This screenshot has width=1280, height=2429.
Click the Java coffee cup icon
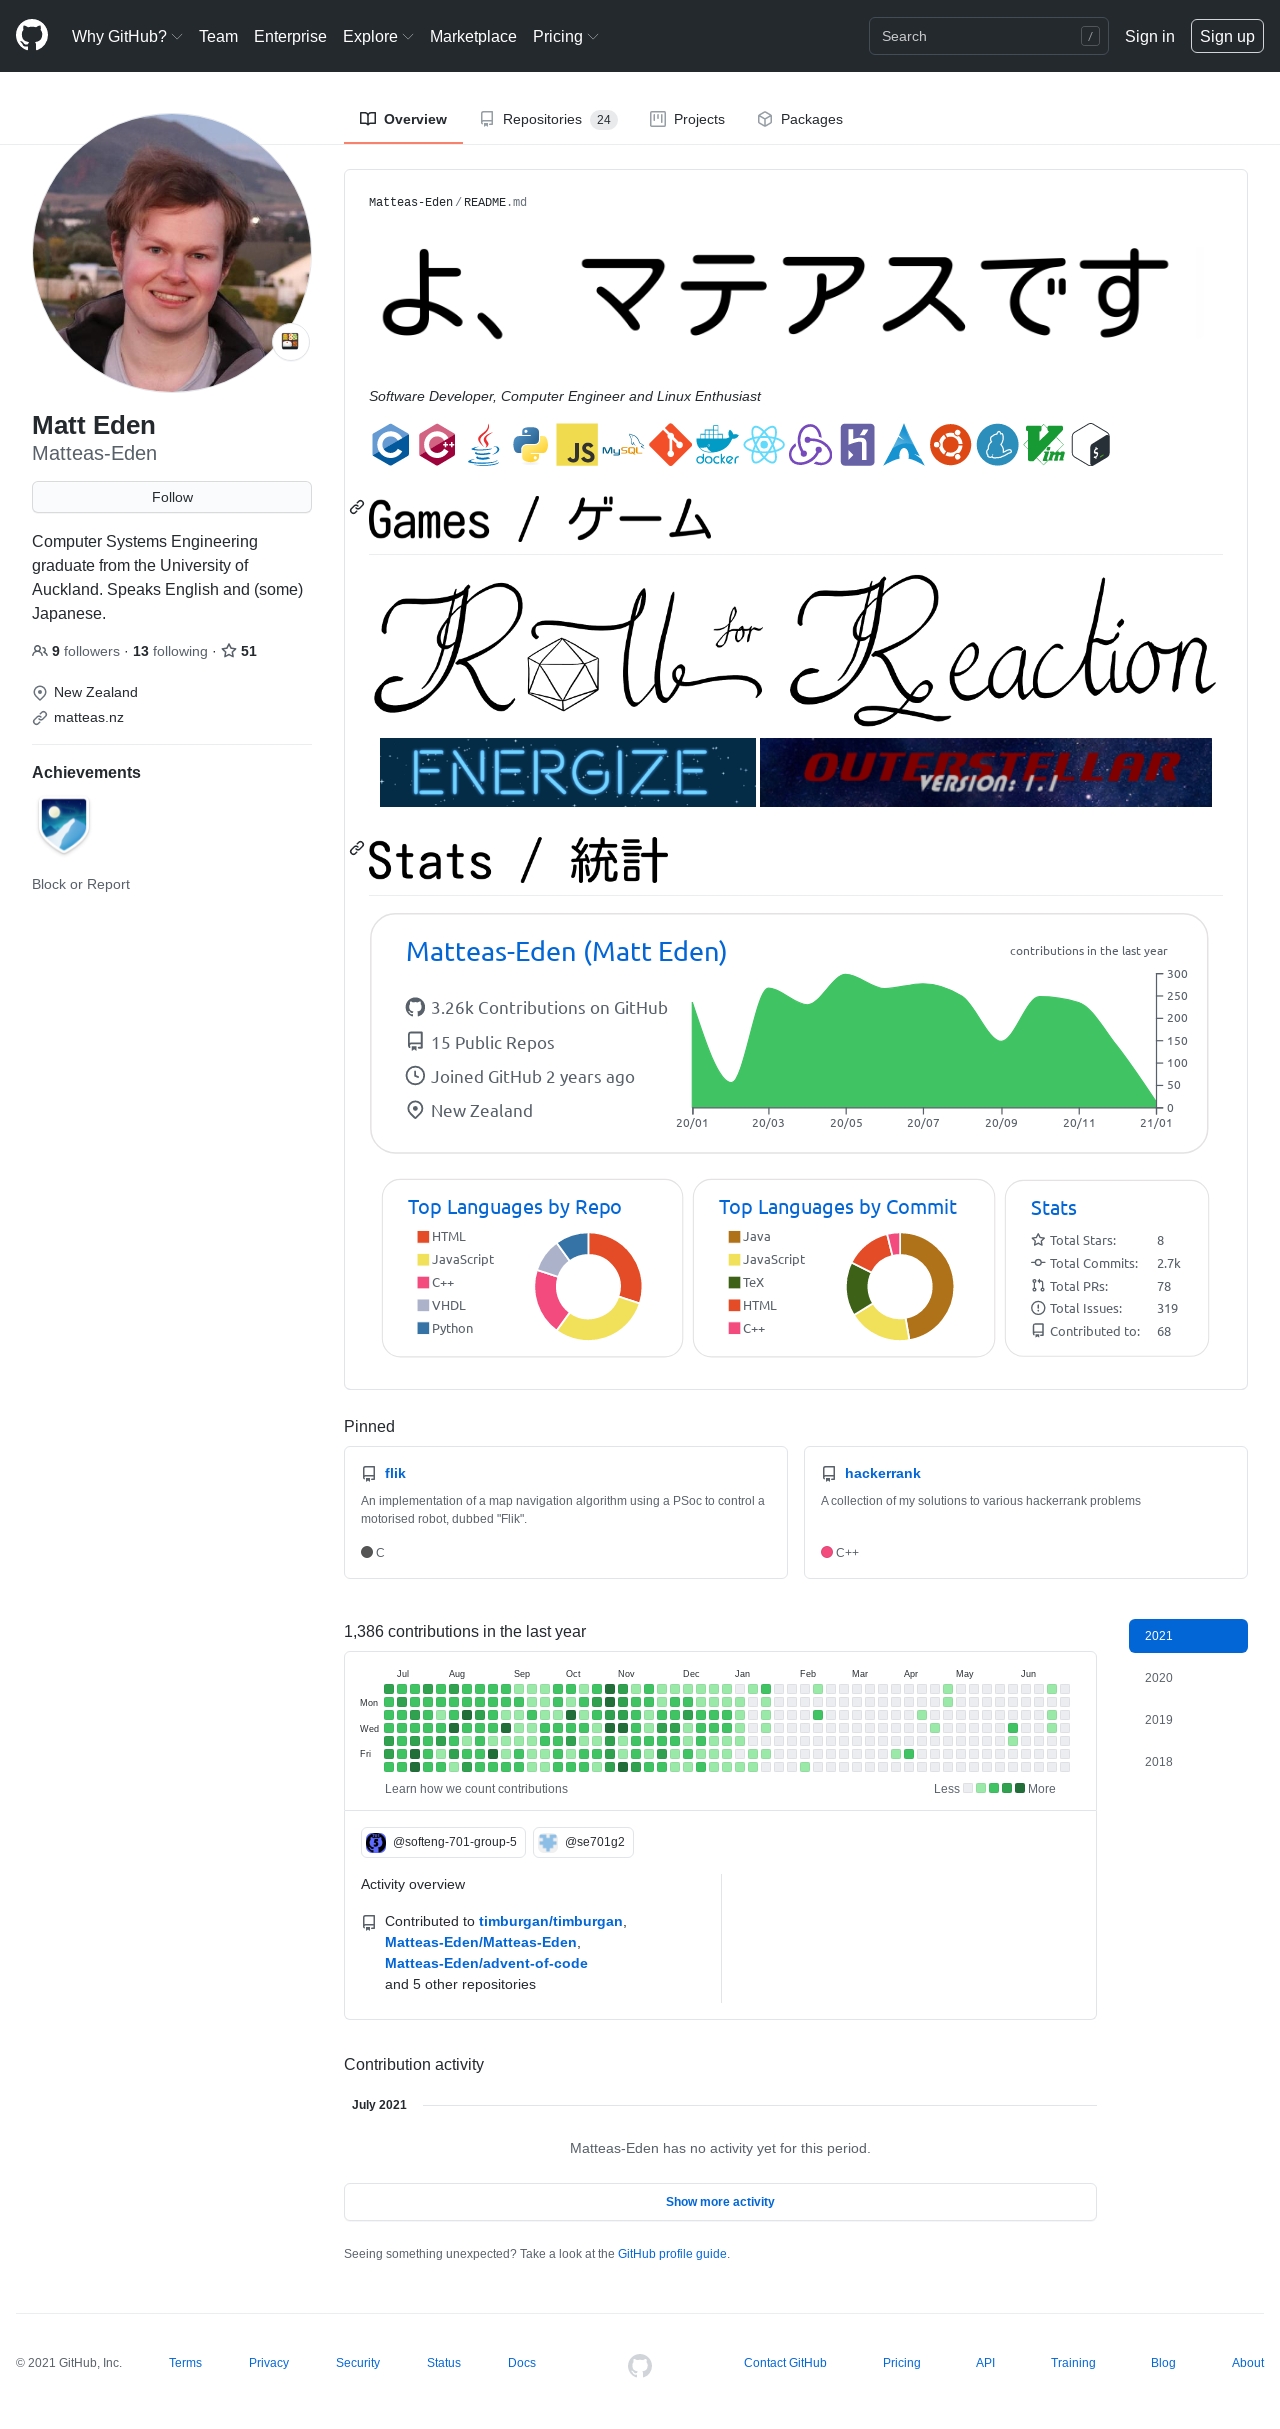pos(484,445)
